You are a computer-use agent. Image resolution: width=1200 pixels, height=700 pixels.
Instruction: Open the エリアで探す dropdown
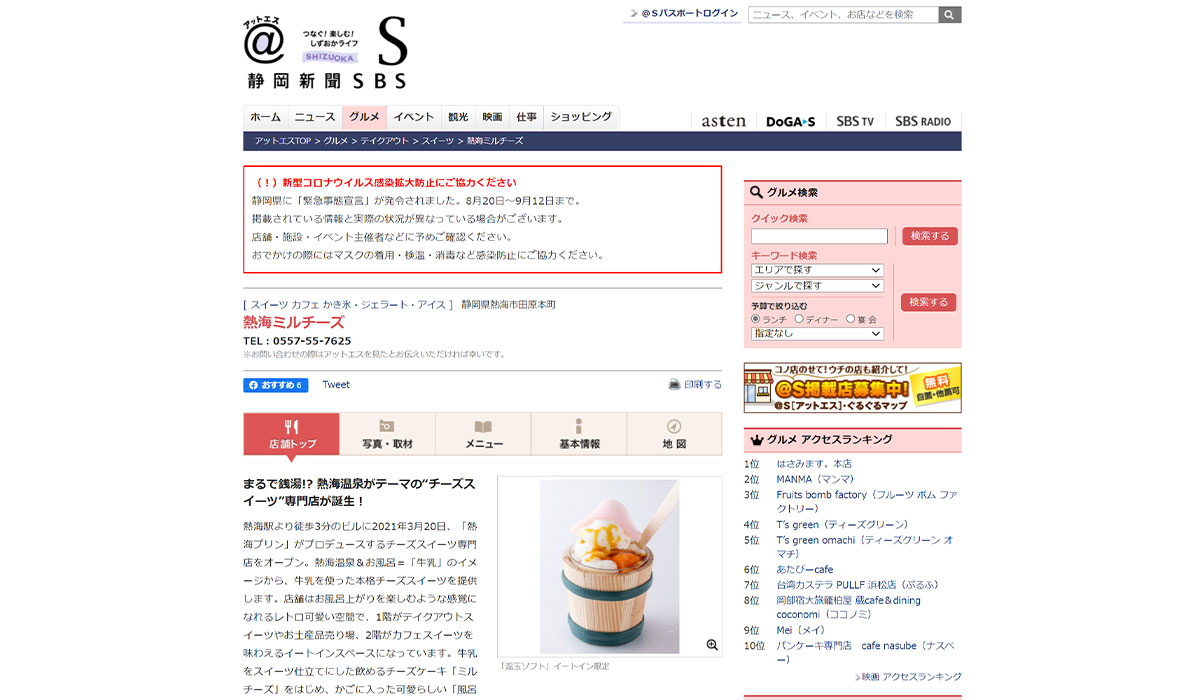pos(817,270)
